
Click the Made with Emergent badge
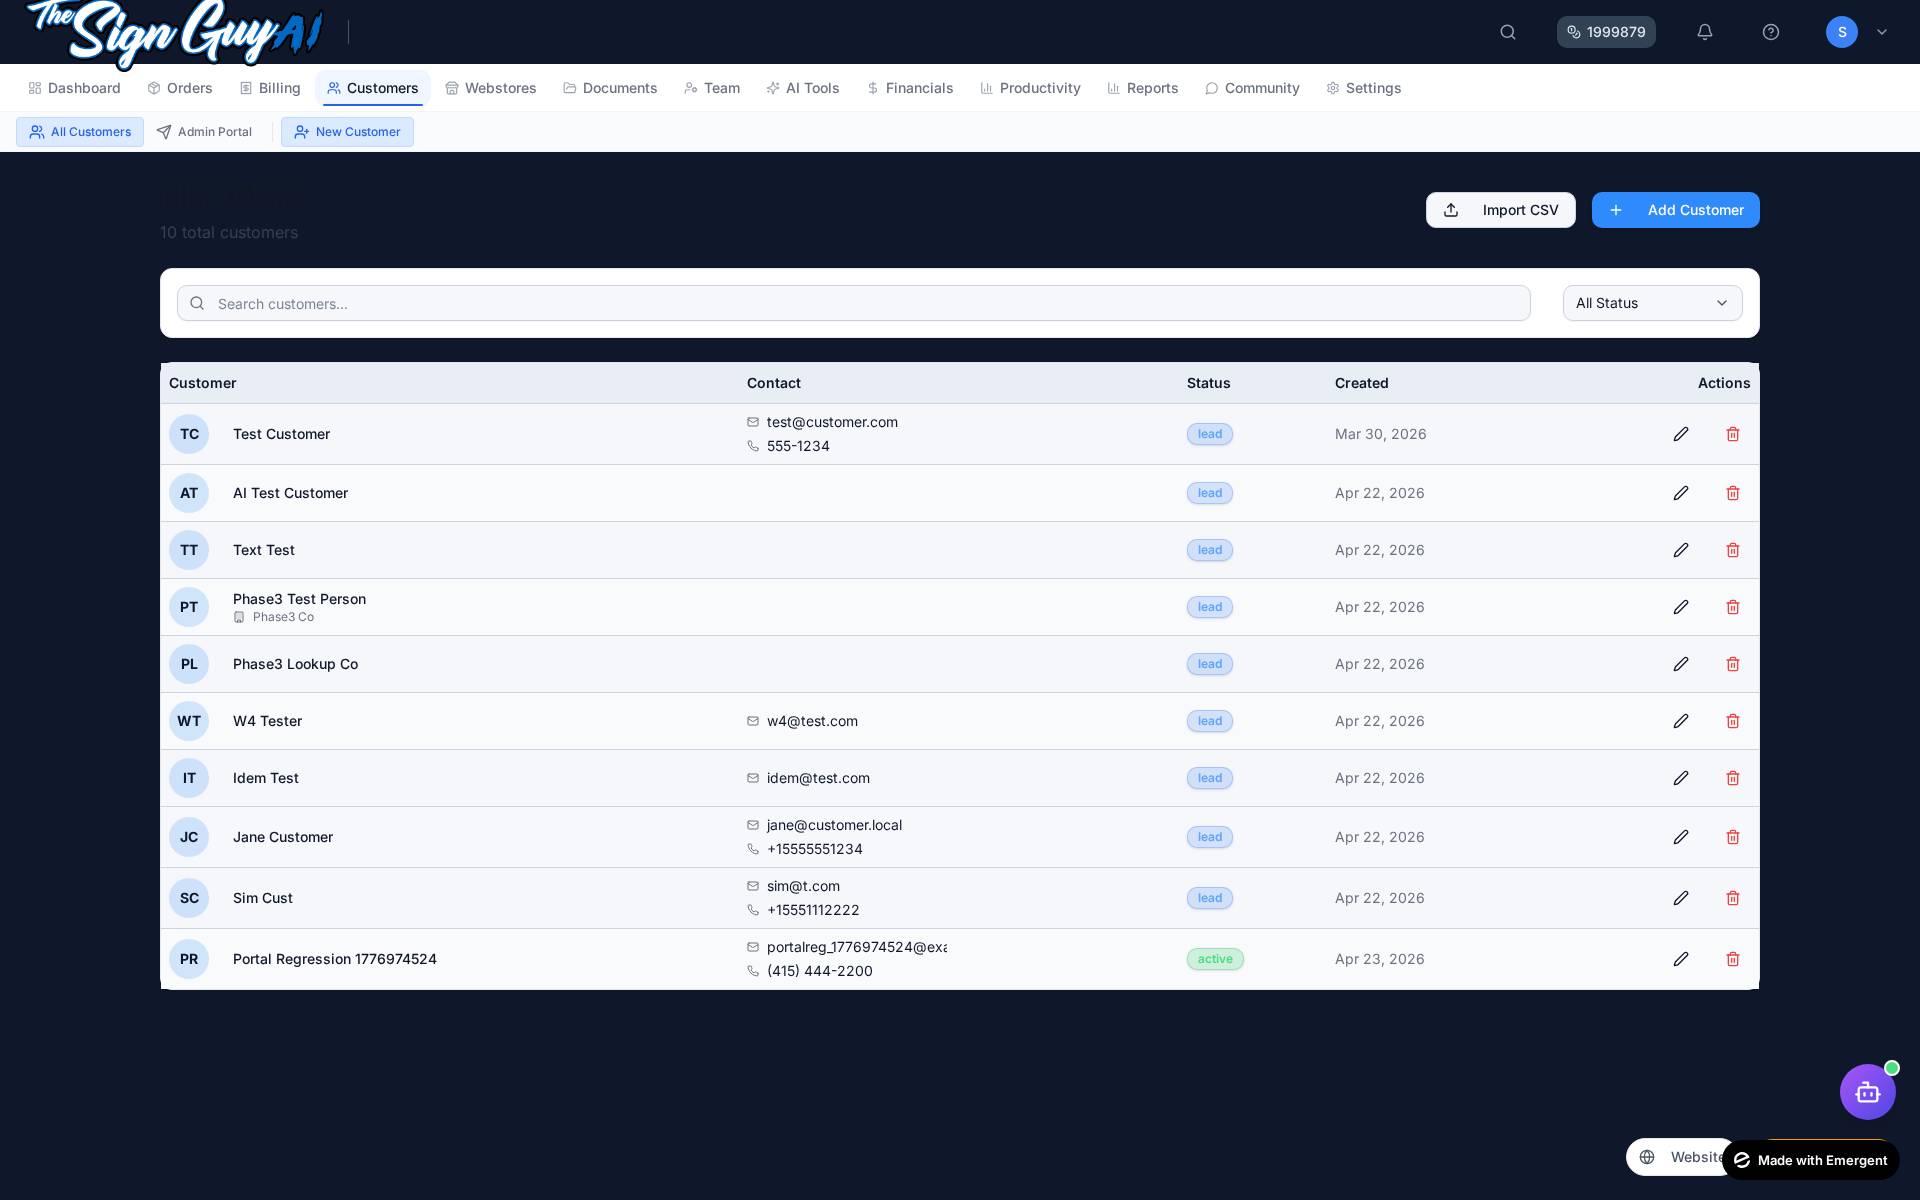(x=1810, y=1160)
